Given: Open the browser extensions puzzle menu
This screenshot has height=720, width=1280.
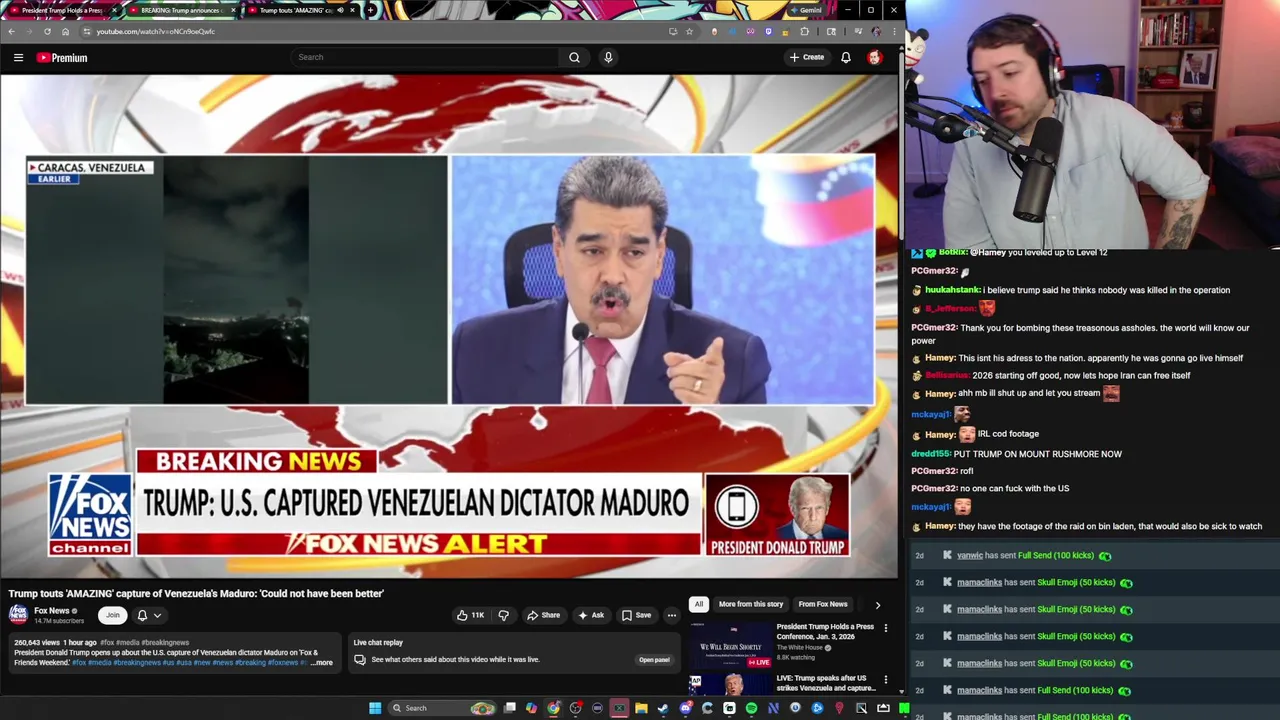Looking at the screenshot, I should [x=804, y=31].
